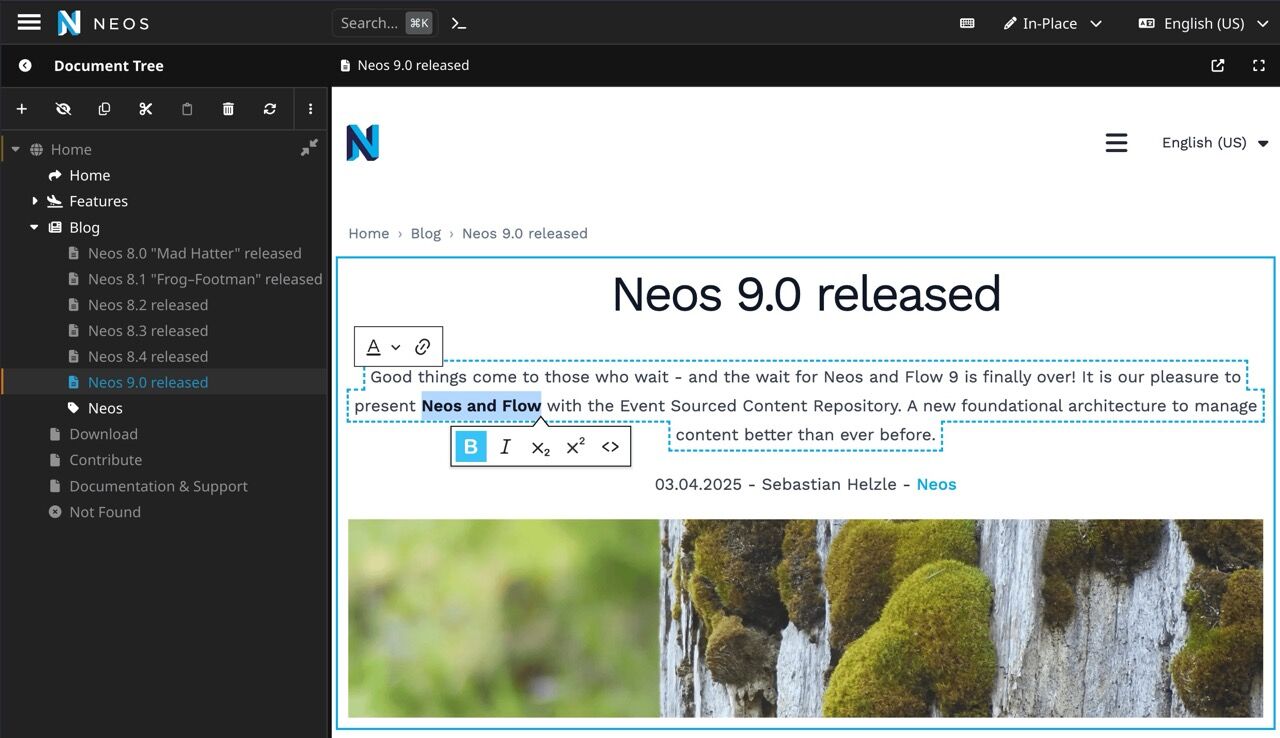This screenshot has height=738, width=1280.
Task: Toggle italic styling on the highlighted text
Action: (x=505, y=446)
